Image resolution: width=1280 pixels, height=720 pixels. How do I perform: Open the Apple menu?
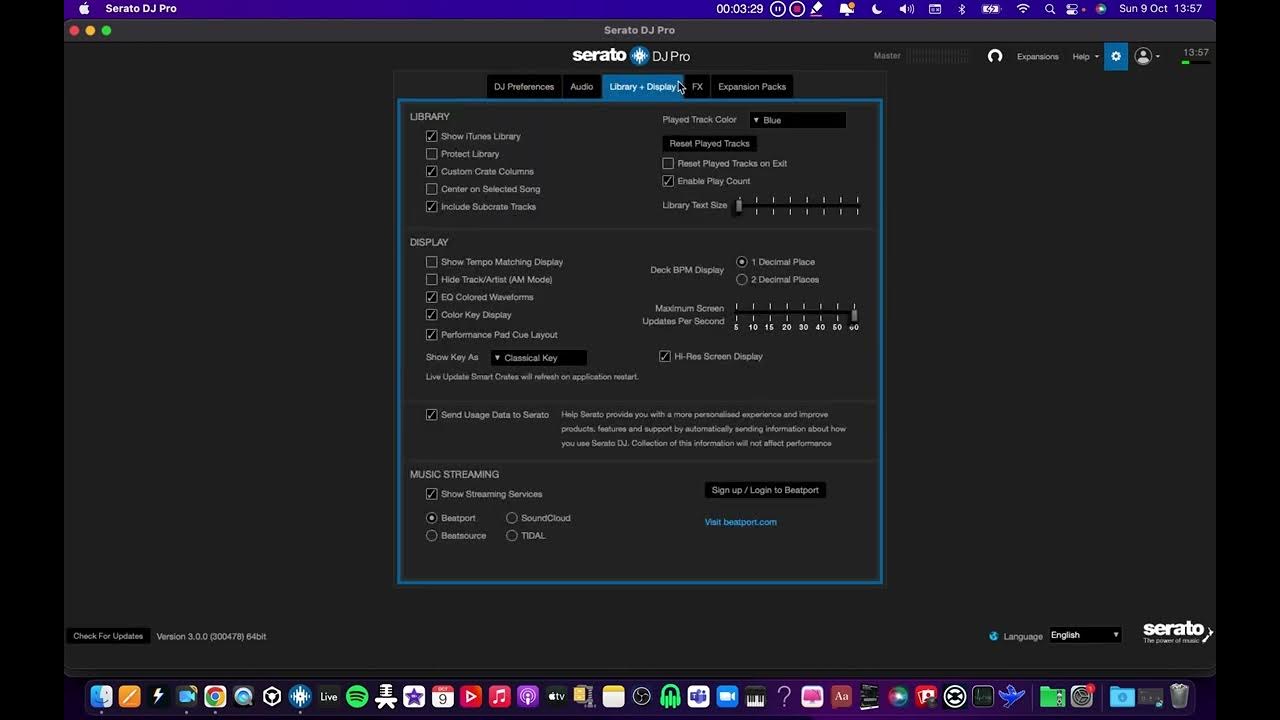pos(84,9)
